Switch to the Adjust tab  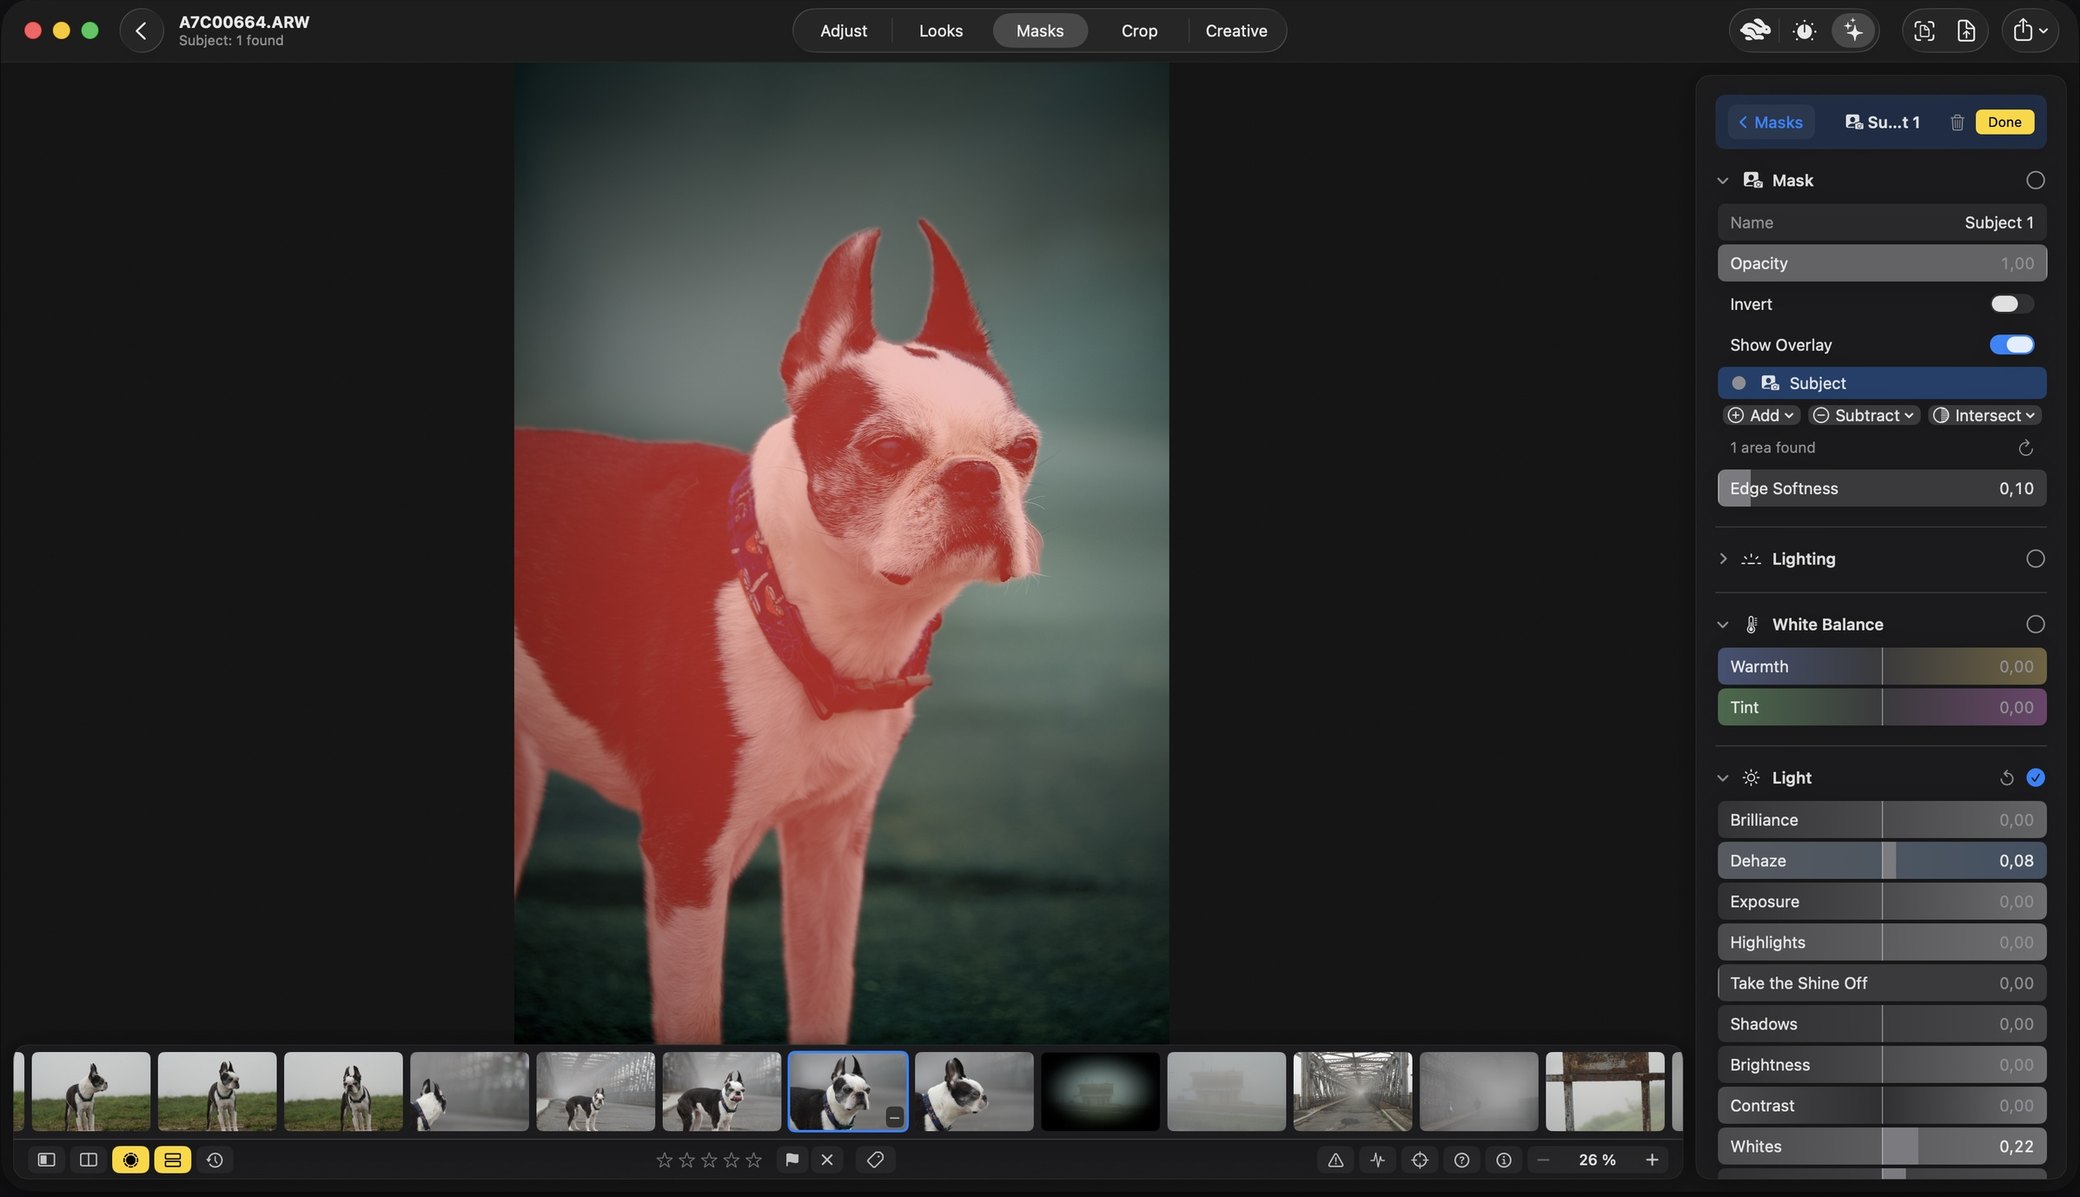tap(843, 31)
